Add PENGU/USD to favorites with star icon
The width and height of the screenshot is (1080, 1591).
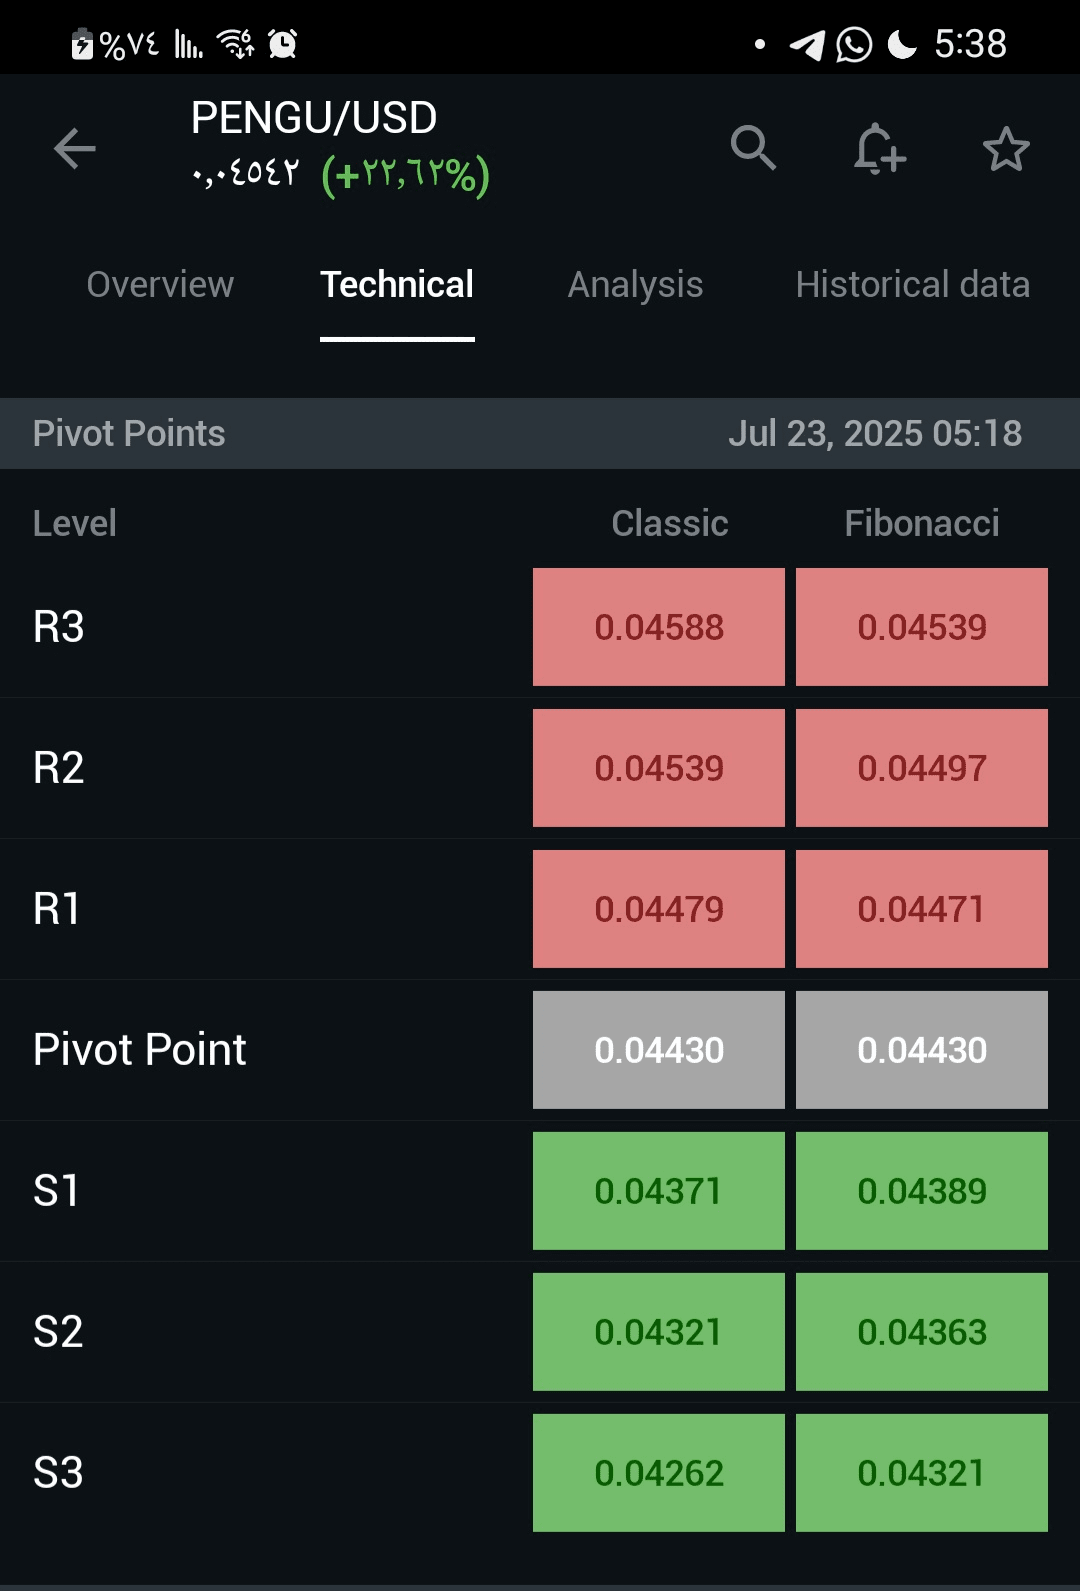point(1006,149)
